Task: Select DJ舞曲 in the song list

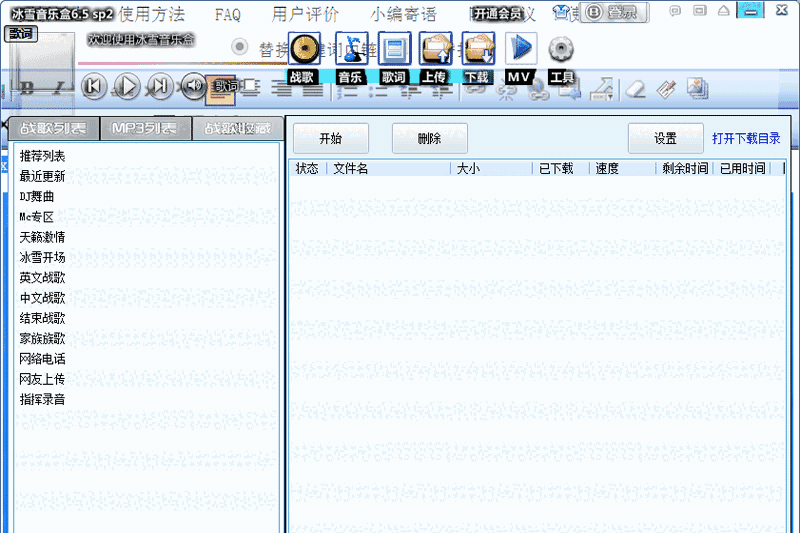Action: click(37, 197)
